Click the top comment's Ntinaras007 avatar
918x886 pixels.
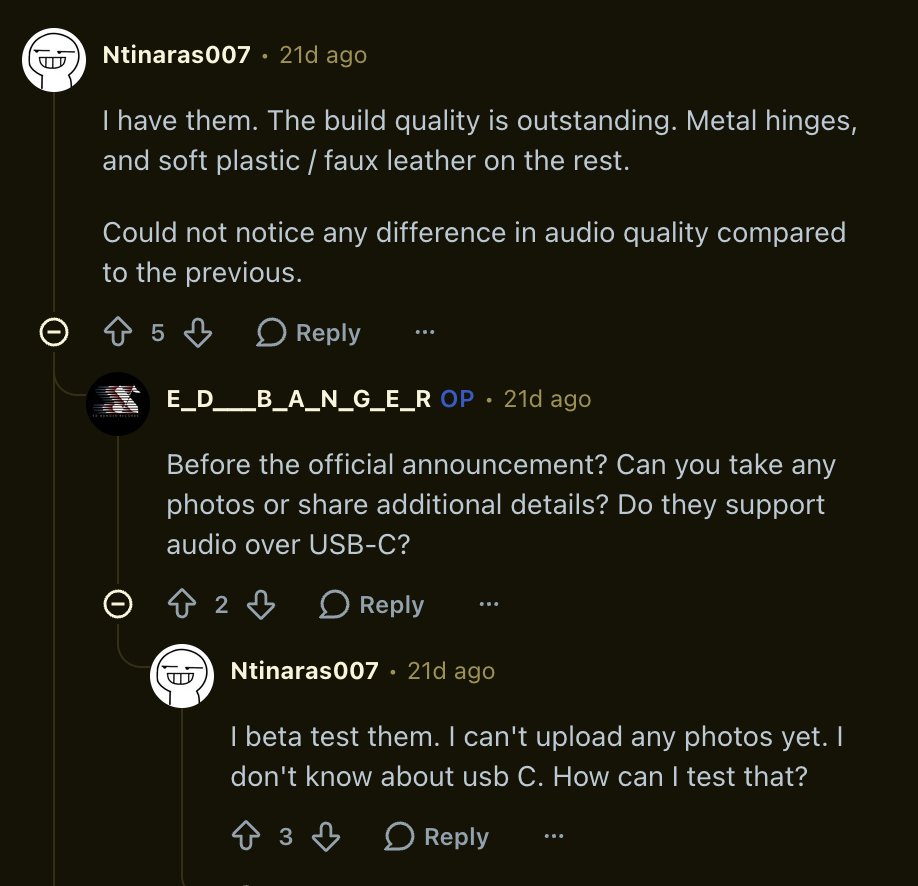(54, 60)
